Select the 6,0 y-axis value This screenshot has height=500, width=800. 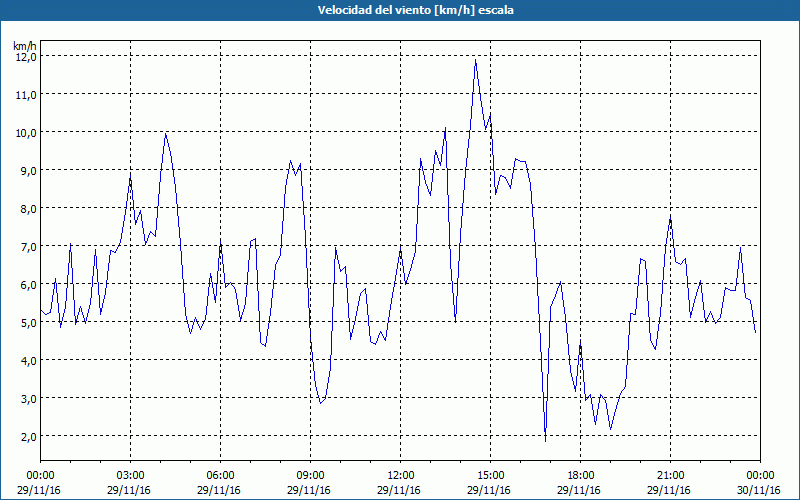(28, 285)
